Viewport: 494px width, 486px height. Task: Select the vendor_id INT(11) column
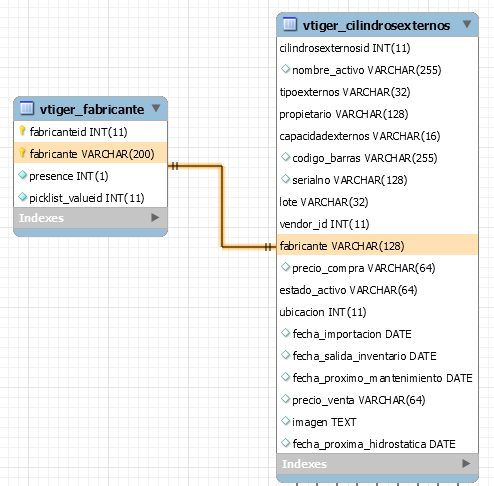[x=377, y=224]
